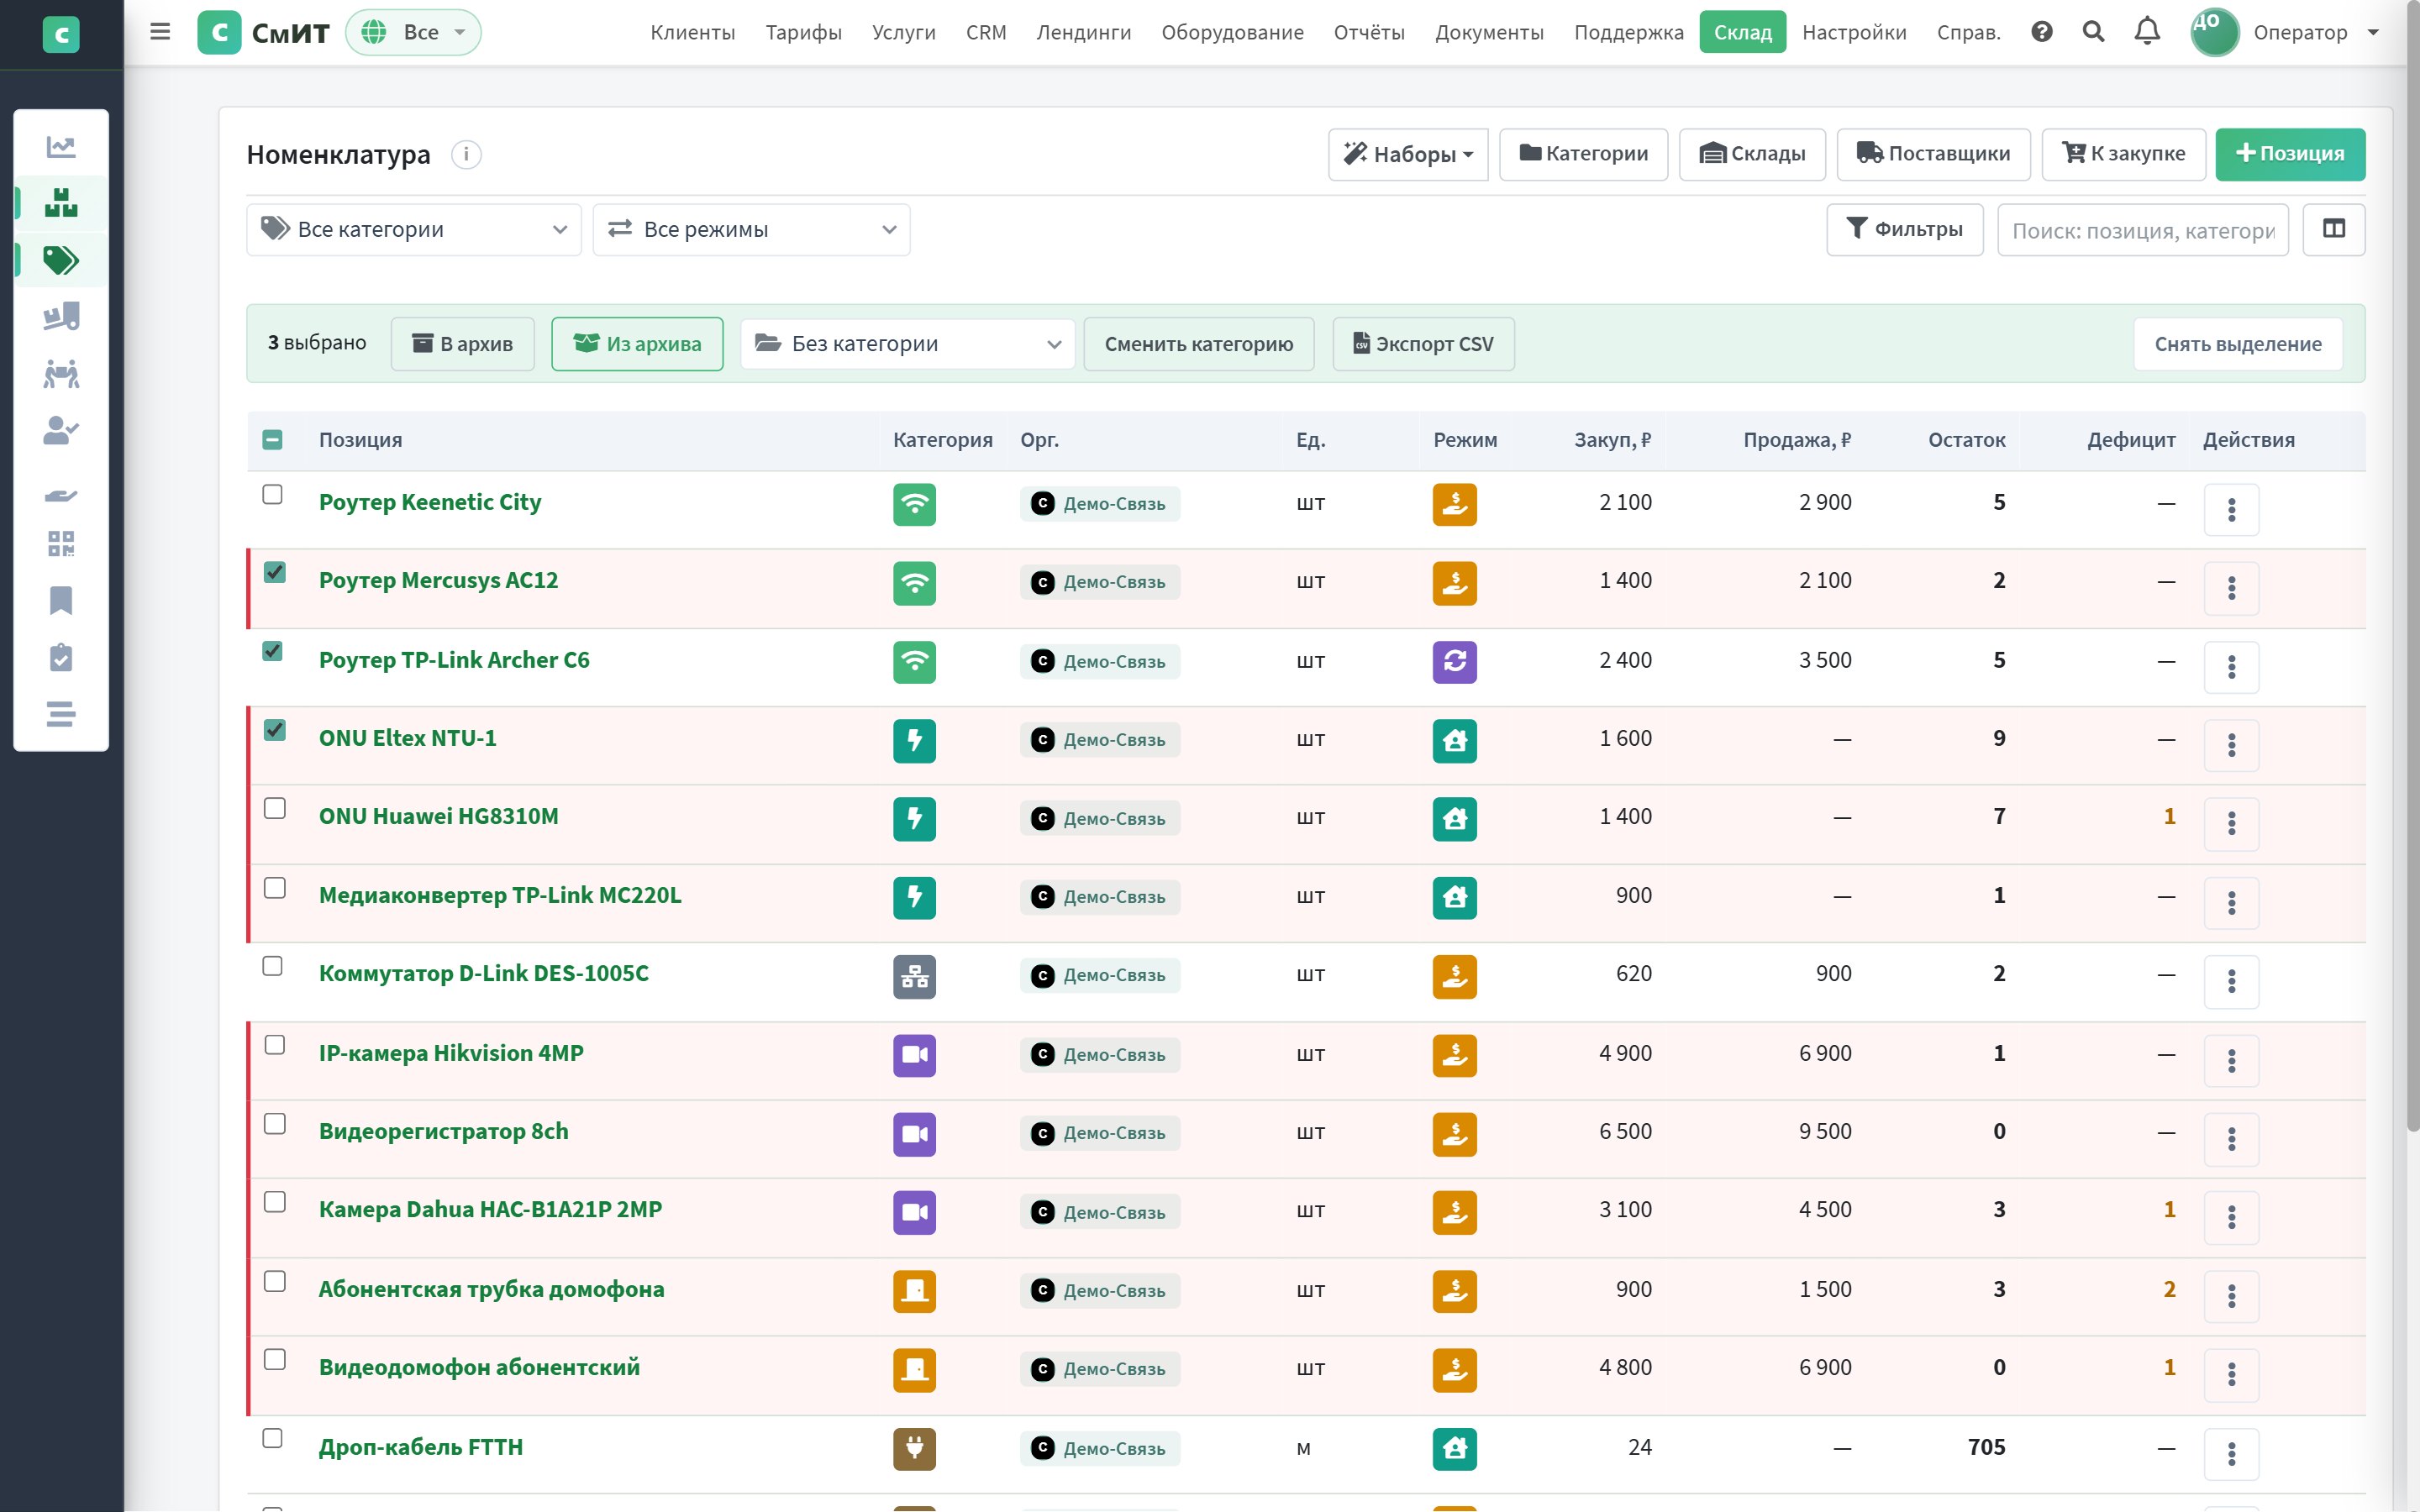Open the warehouse boxes icon in the sidebar
Screen dimensions: 2420x1512
[x=61, y=204]
